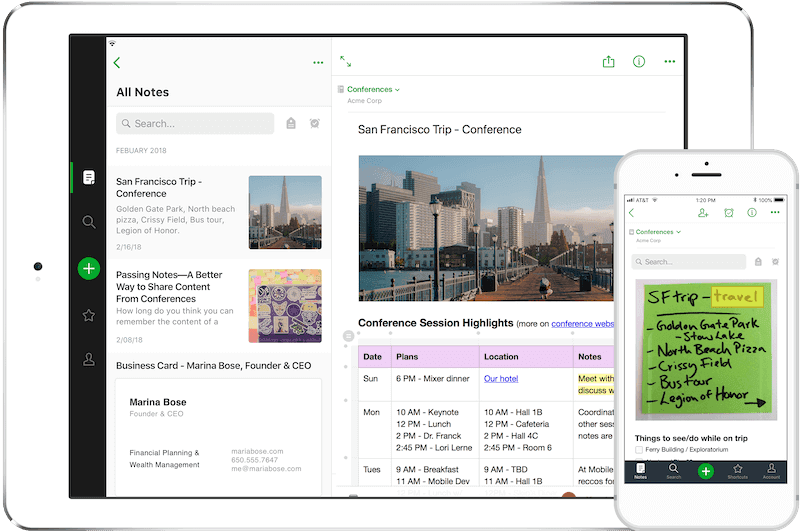This screenshot has height=531, width=800.
Task: Open the Notes icon in iPad sidebar
Action: pyautogui.click(x=89, y=178)
